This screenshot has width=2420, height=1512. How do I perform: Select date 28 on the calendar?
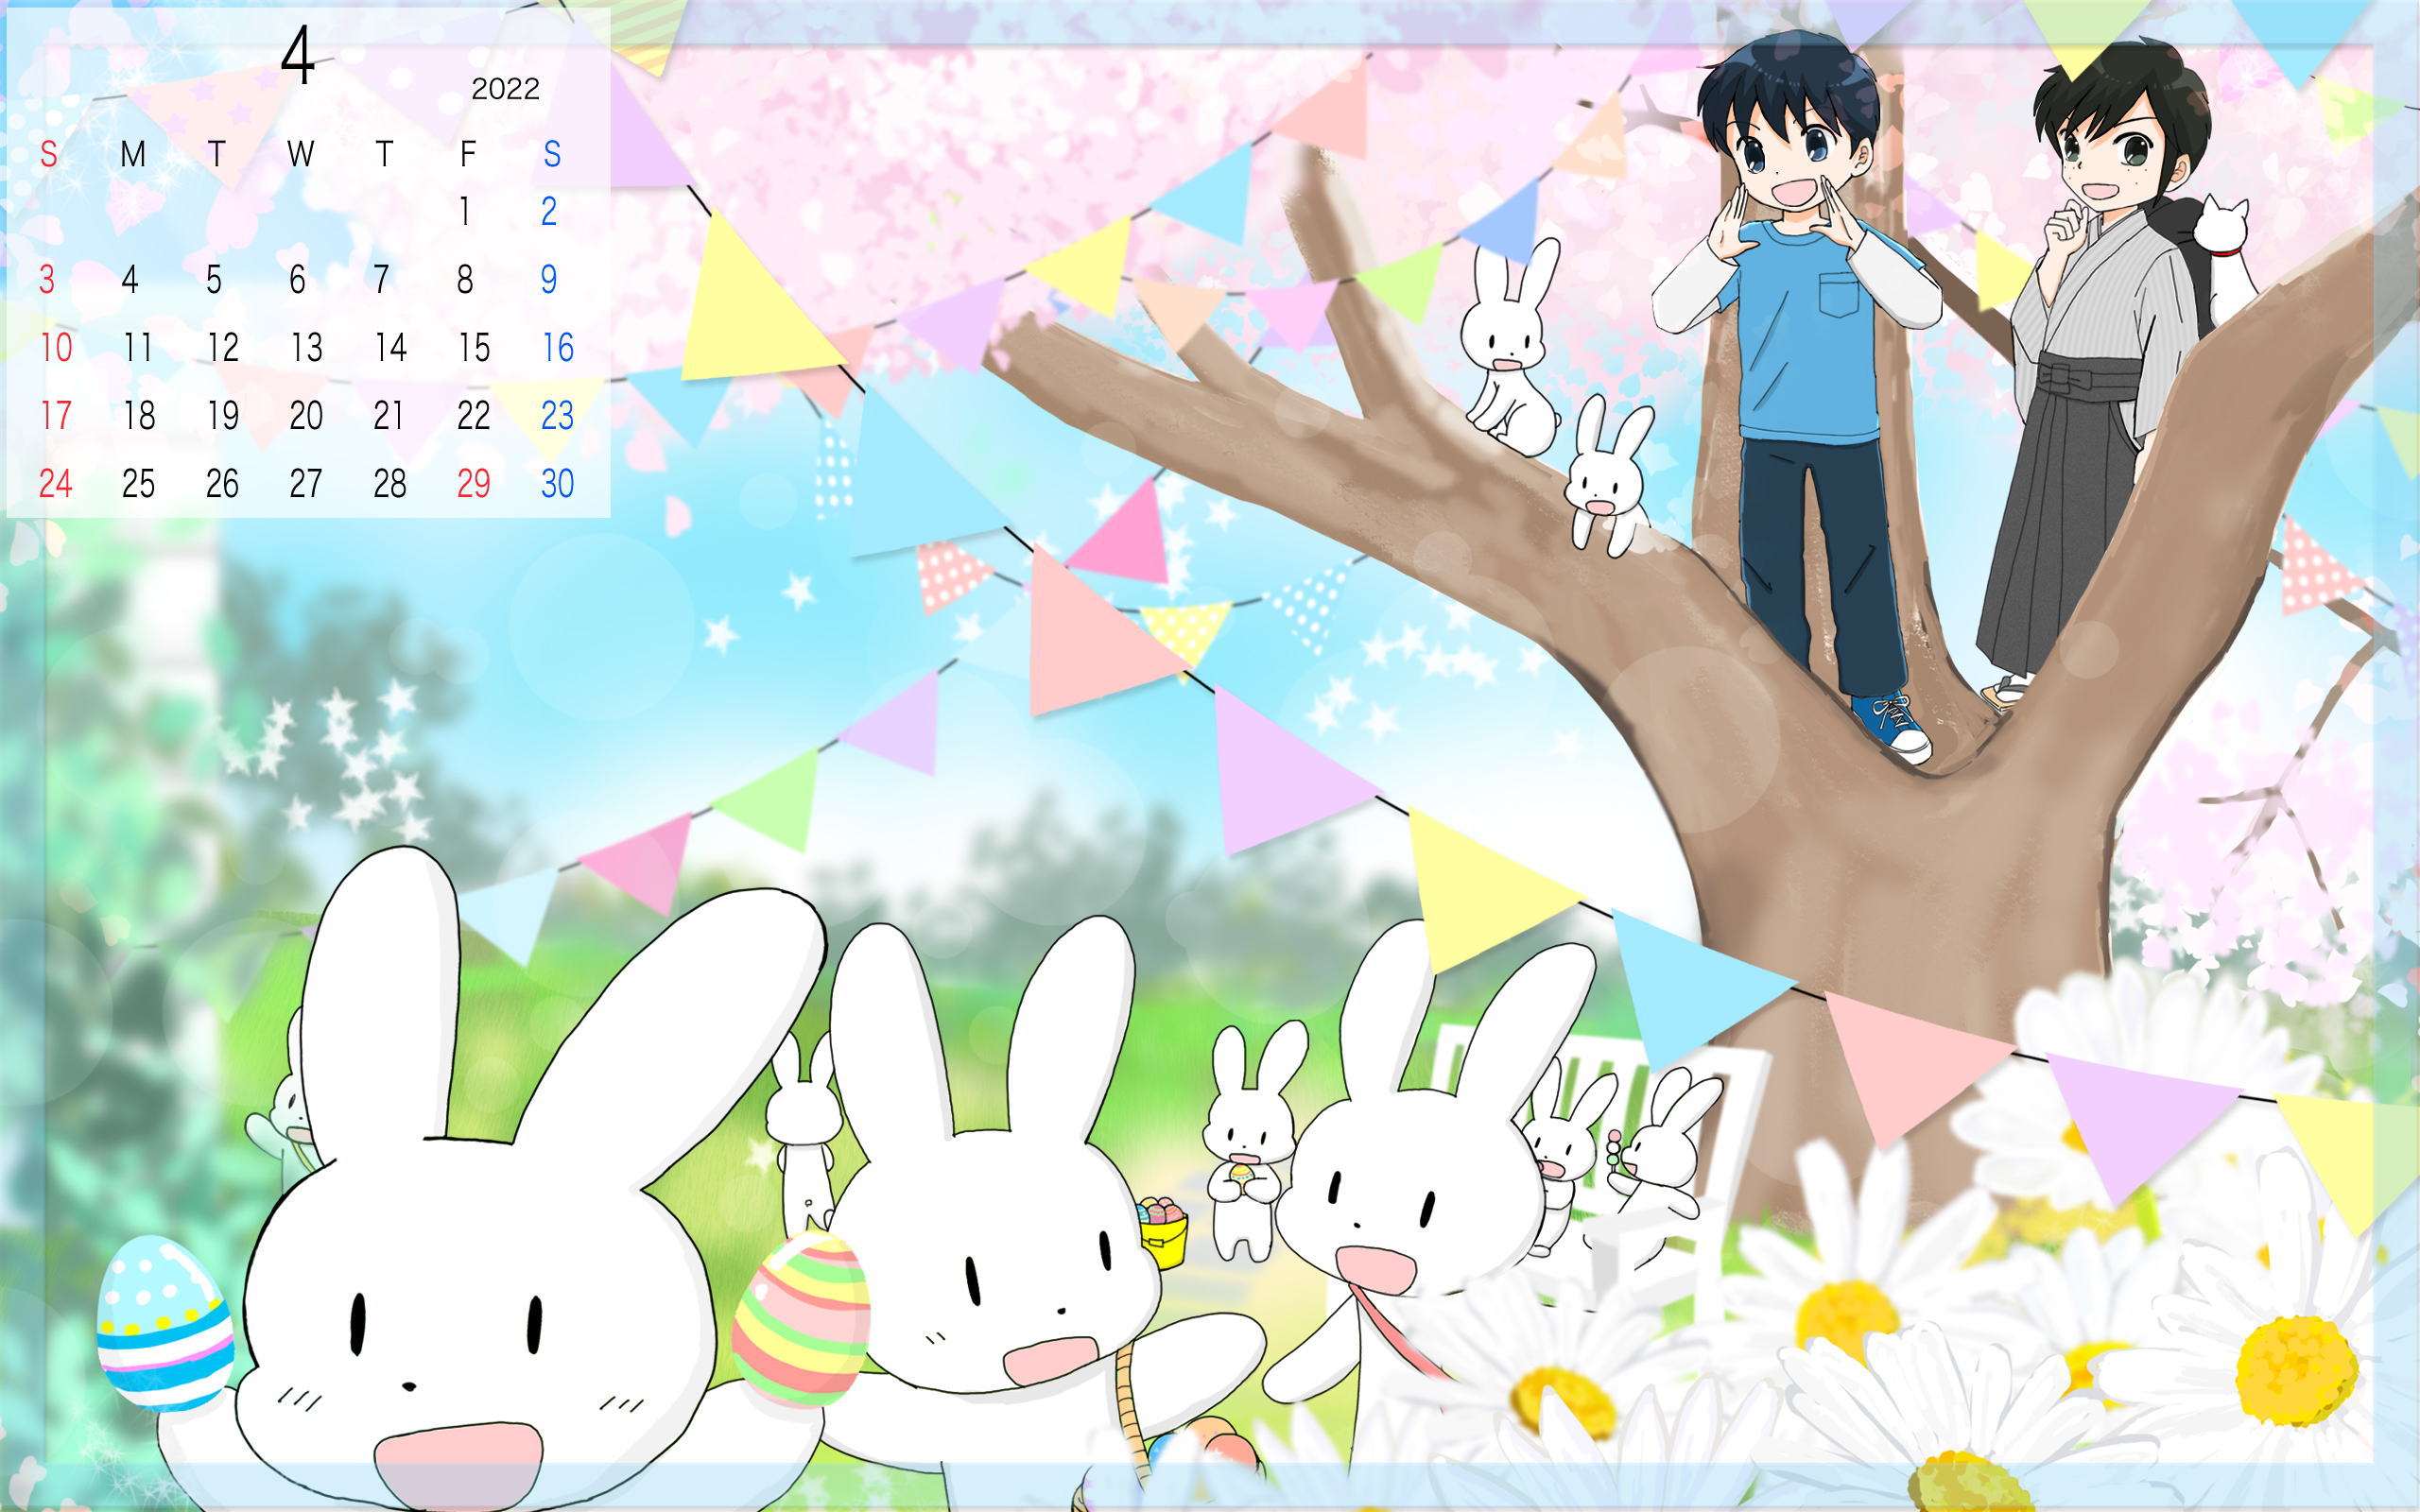pos(390,483)
